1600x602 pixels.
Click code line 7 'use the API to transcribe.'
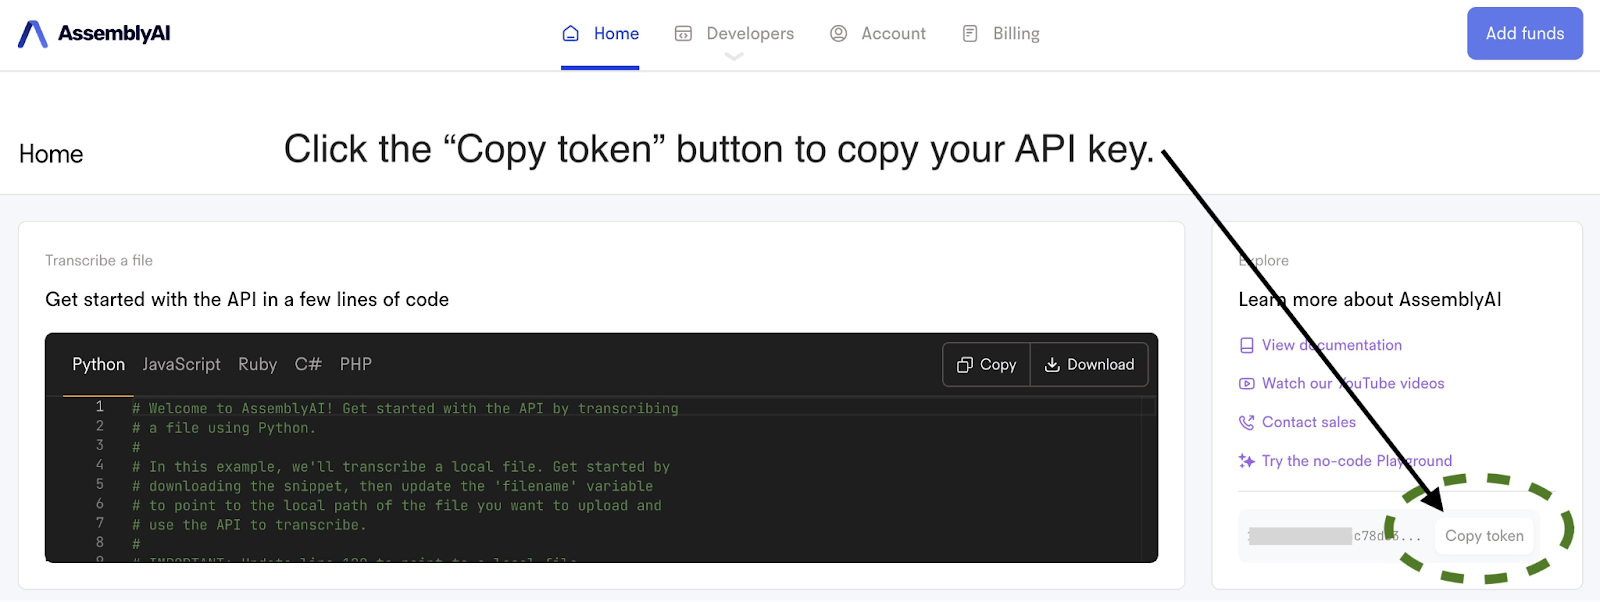tap(249, 525)
